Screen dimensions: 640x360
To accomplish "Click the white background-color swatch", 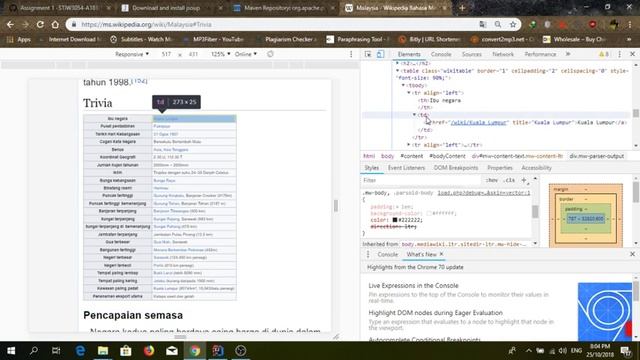I will click(429, 213).
